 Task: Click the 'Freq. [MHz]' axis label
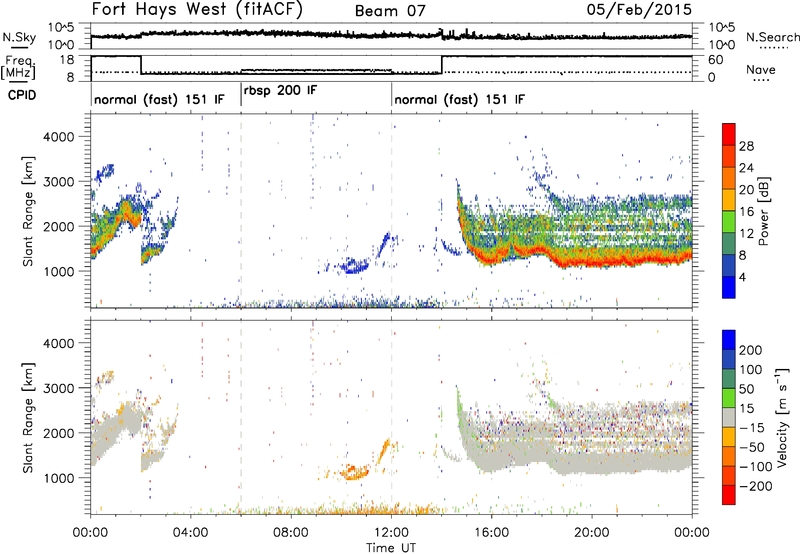point(19,67)
